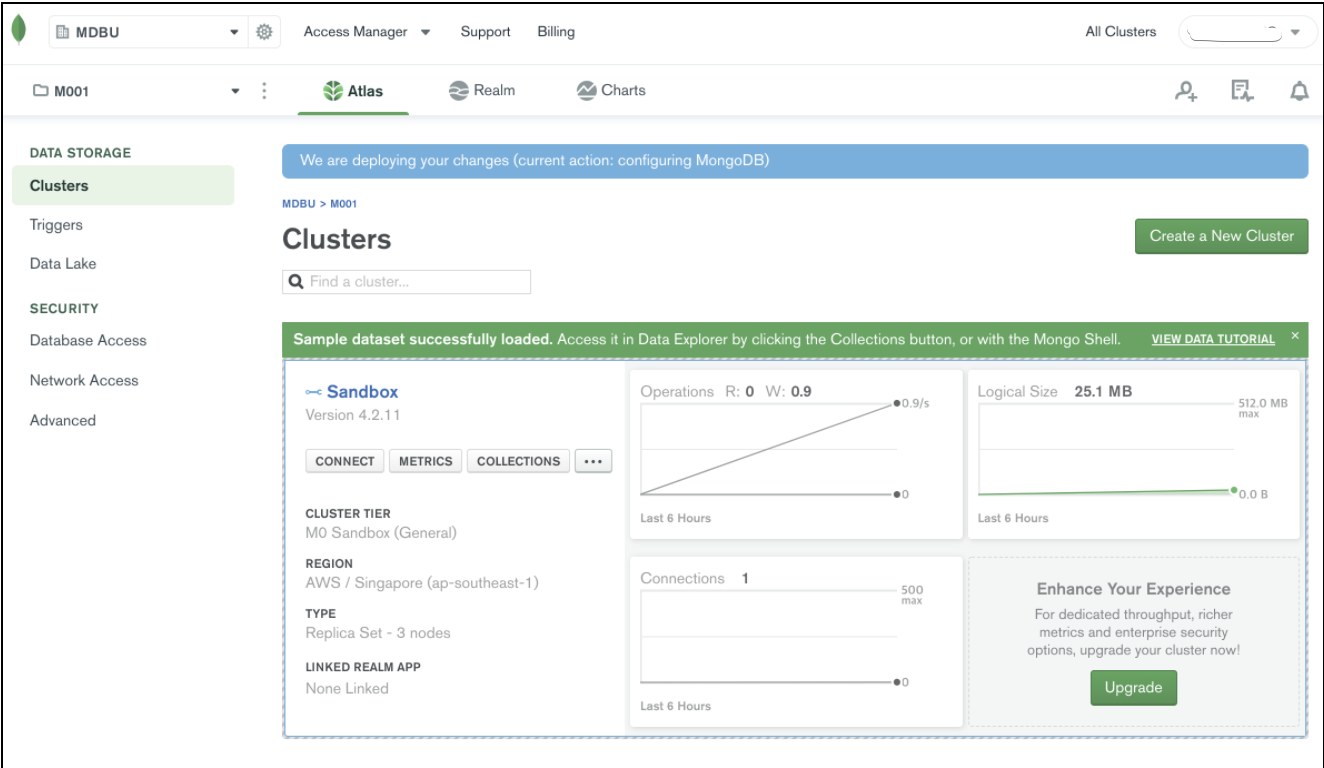Click the MongoDB leaf logo

coord(19,31)
